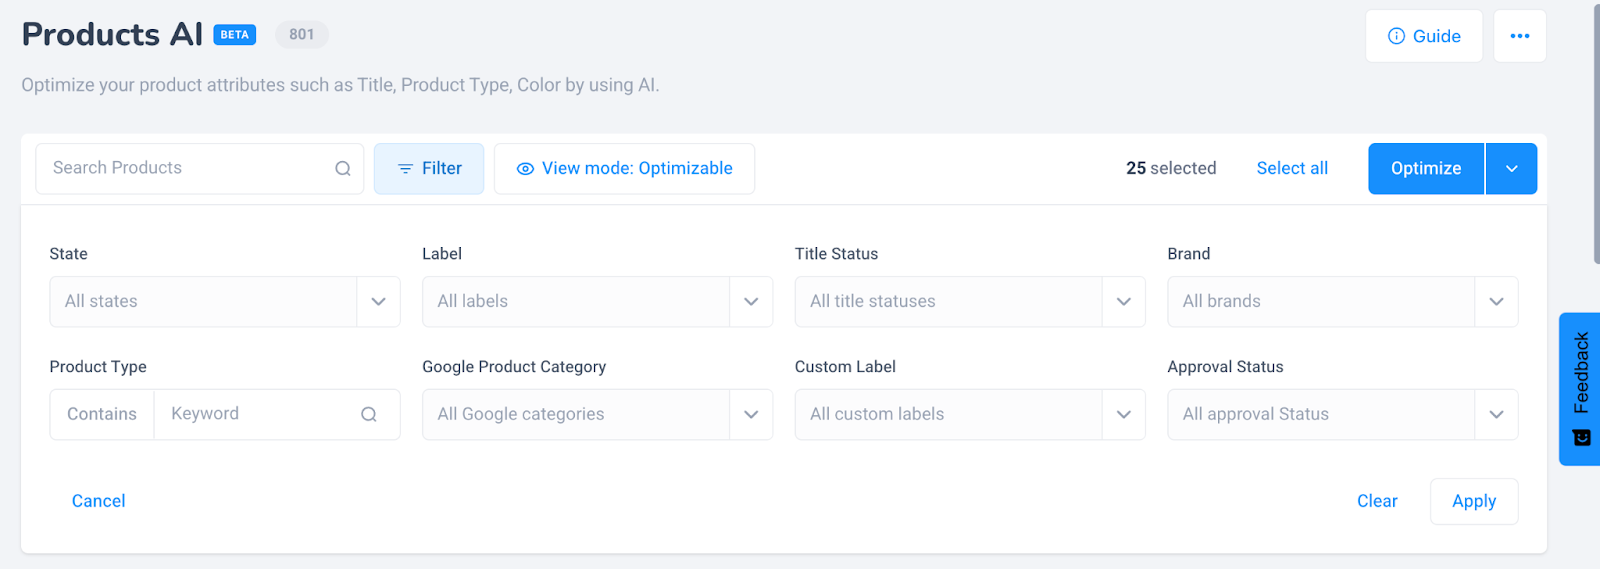The height and width of the screenshot is (569, 1600).
Task: Open the All labels dropdown
Action: click(x=597, y=301)
